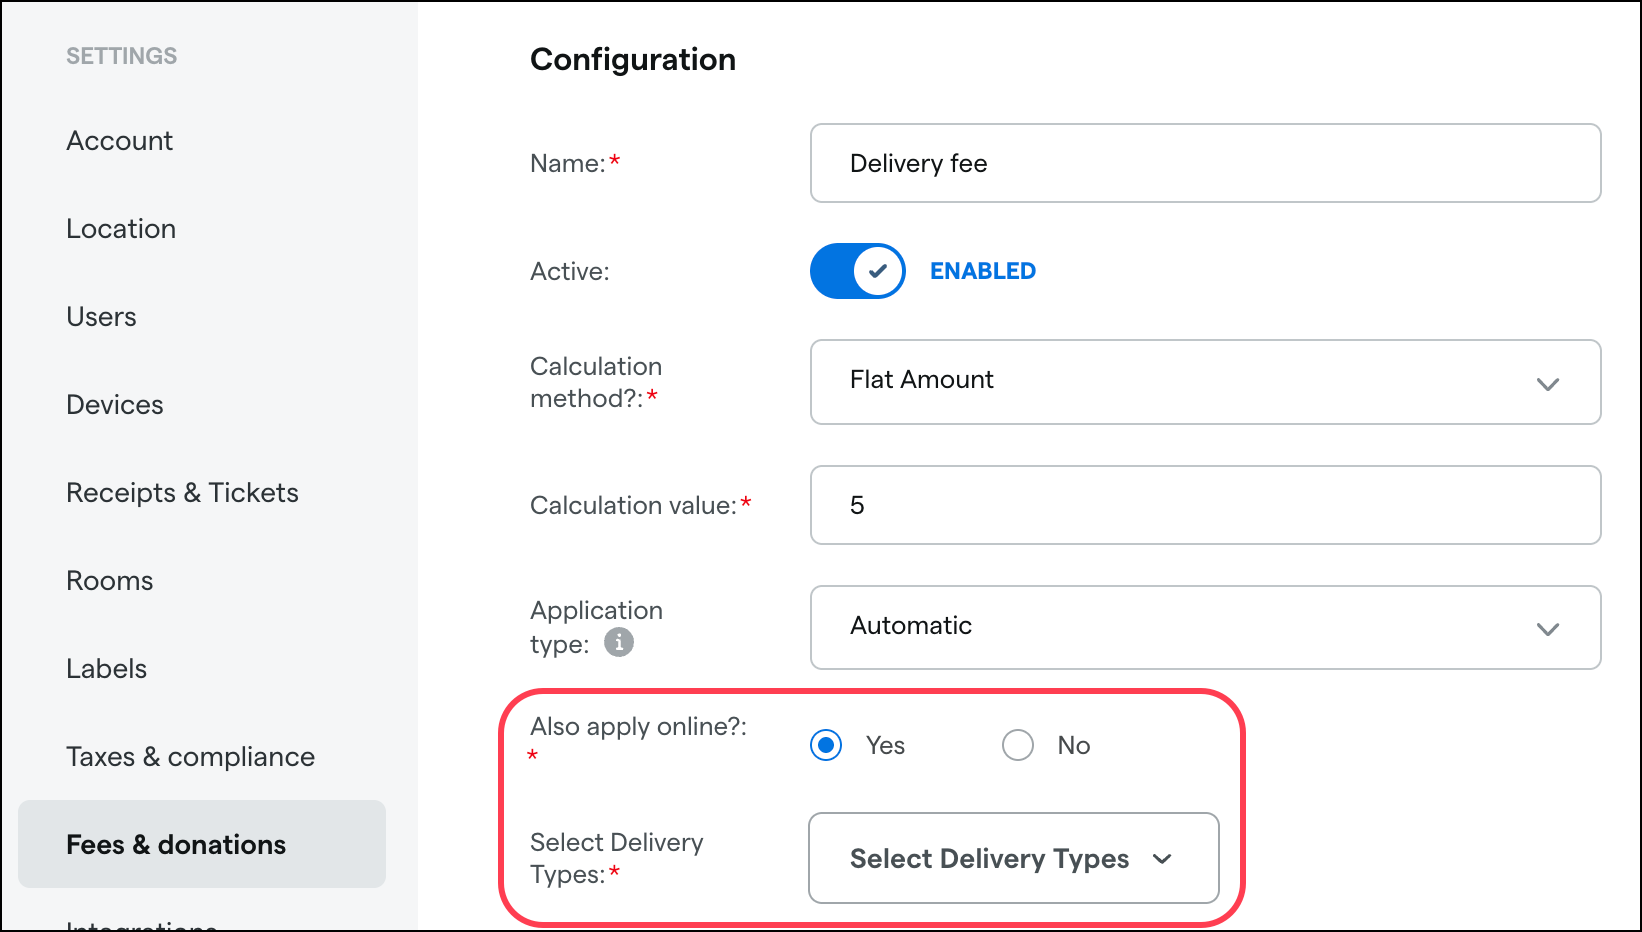Click the chevron arrow in Flat Amount field
Viewport: 1642px width, 932px height.
pyautogui.click(x=1547, y=384)
